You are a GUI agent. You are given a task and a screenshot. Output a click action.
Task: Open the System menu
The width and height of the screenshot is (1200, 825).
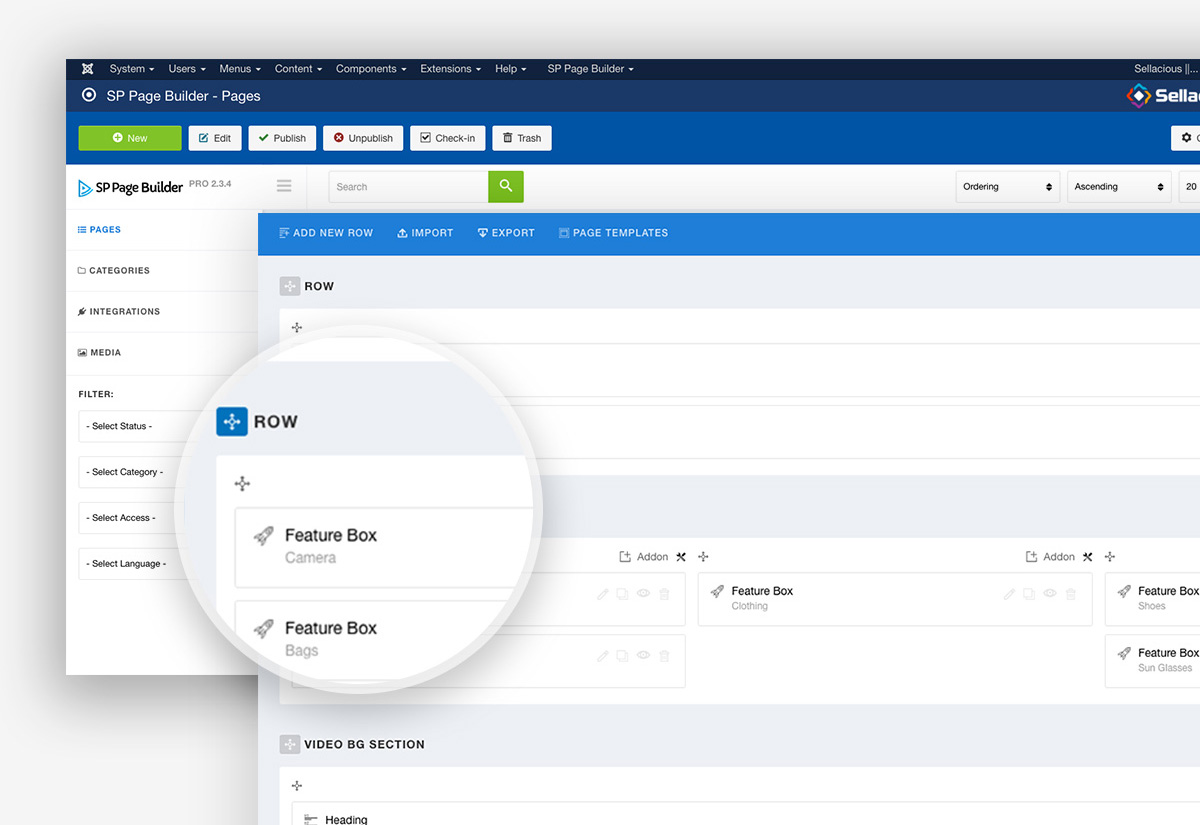click(132, 69)
